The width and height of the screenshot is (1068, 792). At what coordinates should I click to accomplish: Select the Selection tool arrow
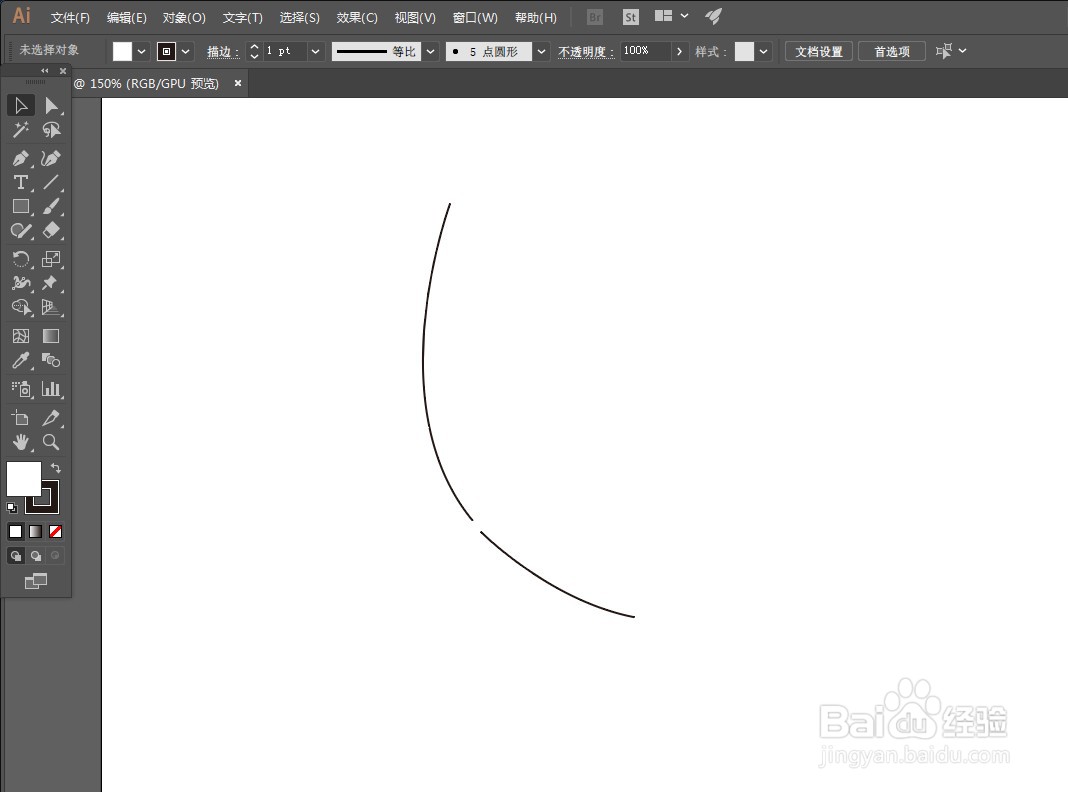coord(20,106)
